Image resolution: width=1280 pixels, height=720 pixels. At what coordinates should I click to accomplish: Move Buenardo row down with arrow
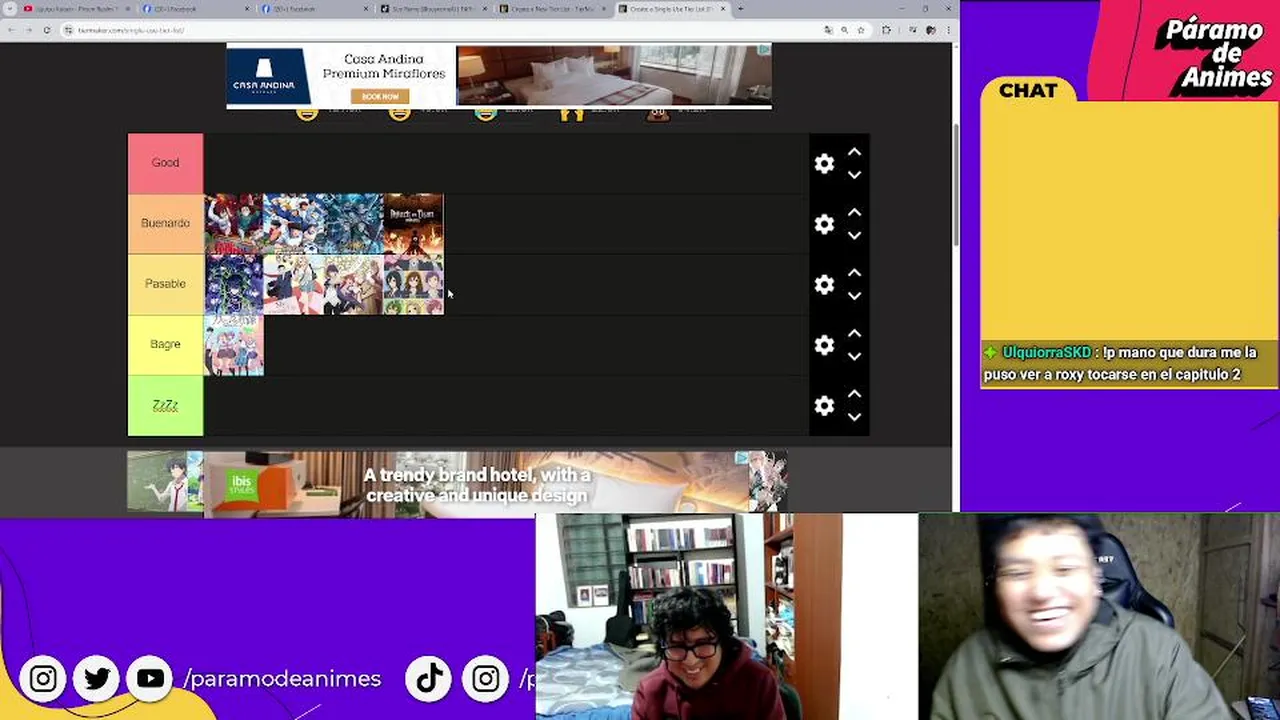click(854, 236)
